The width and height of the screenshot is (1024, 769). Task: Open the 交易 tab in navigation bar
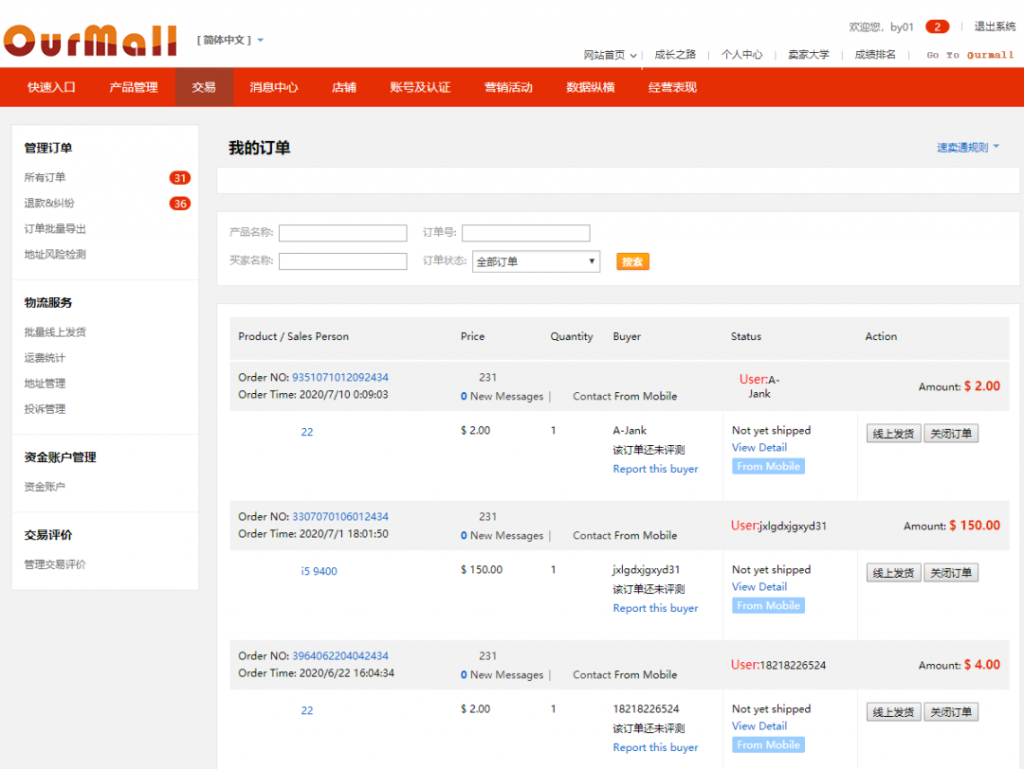point(204,87)
